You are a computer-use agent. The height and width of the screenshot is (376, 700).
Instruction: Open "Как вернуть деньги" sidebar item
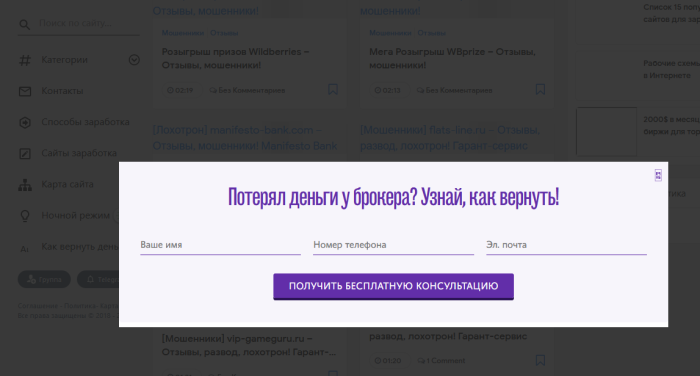[x=80, y=246]
